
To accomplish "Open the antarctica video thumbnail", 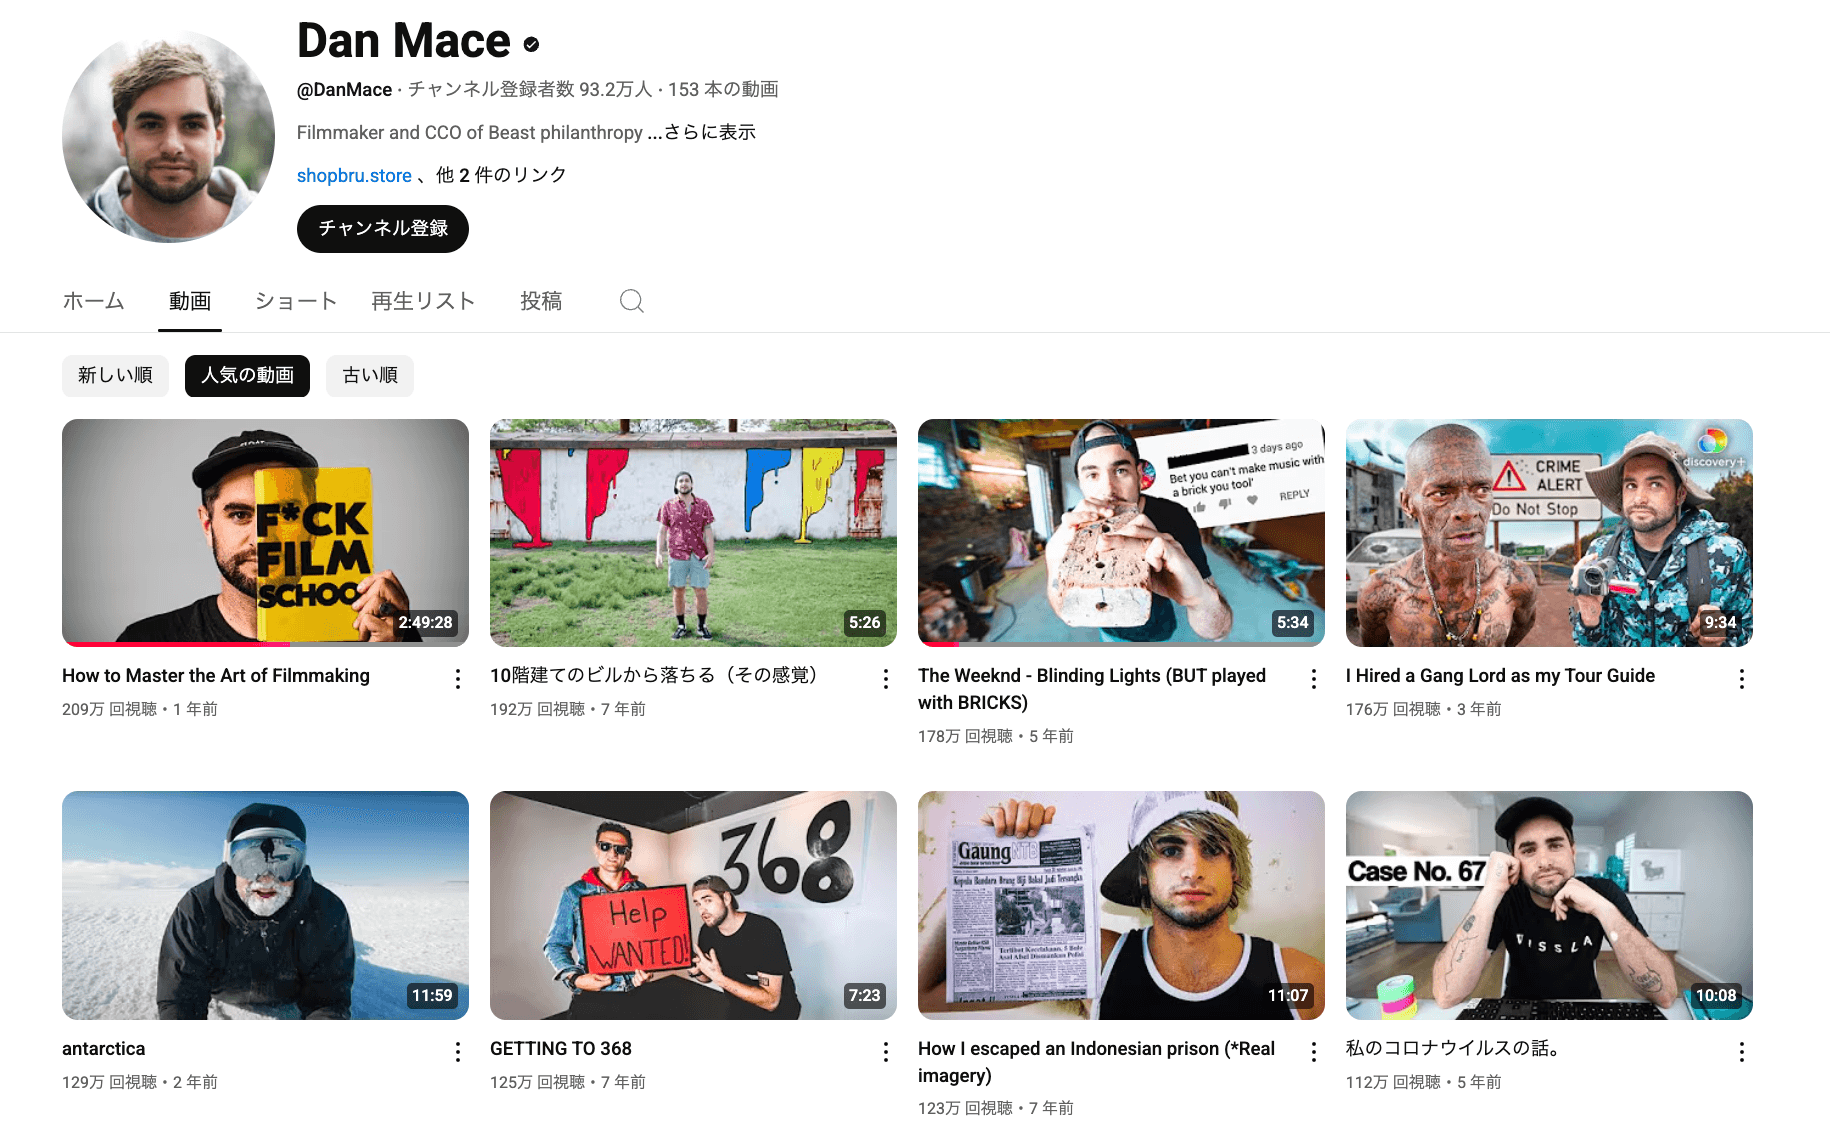I will [x=265, y=905].
